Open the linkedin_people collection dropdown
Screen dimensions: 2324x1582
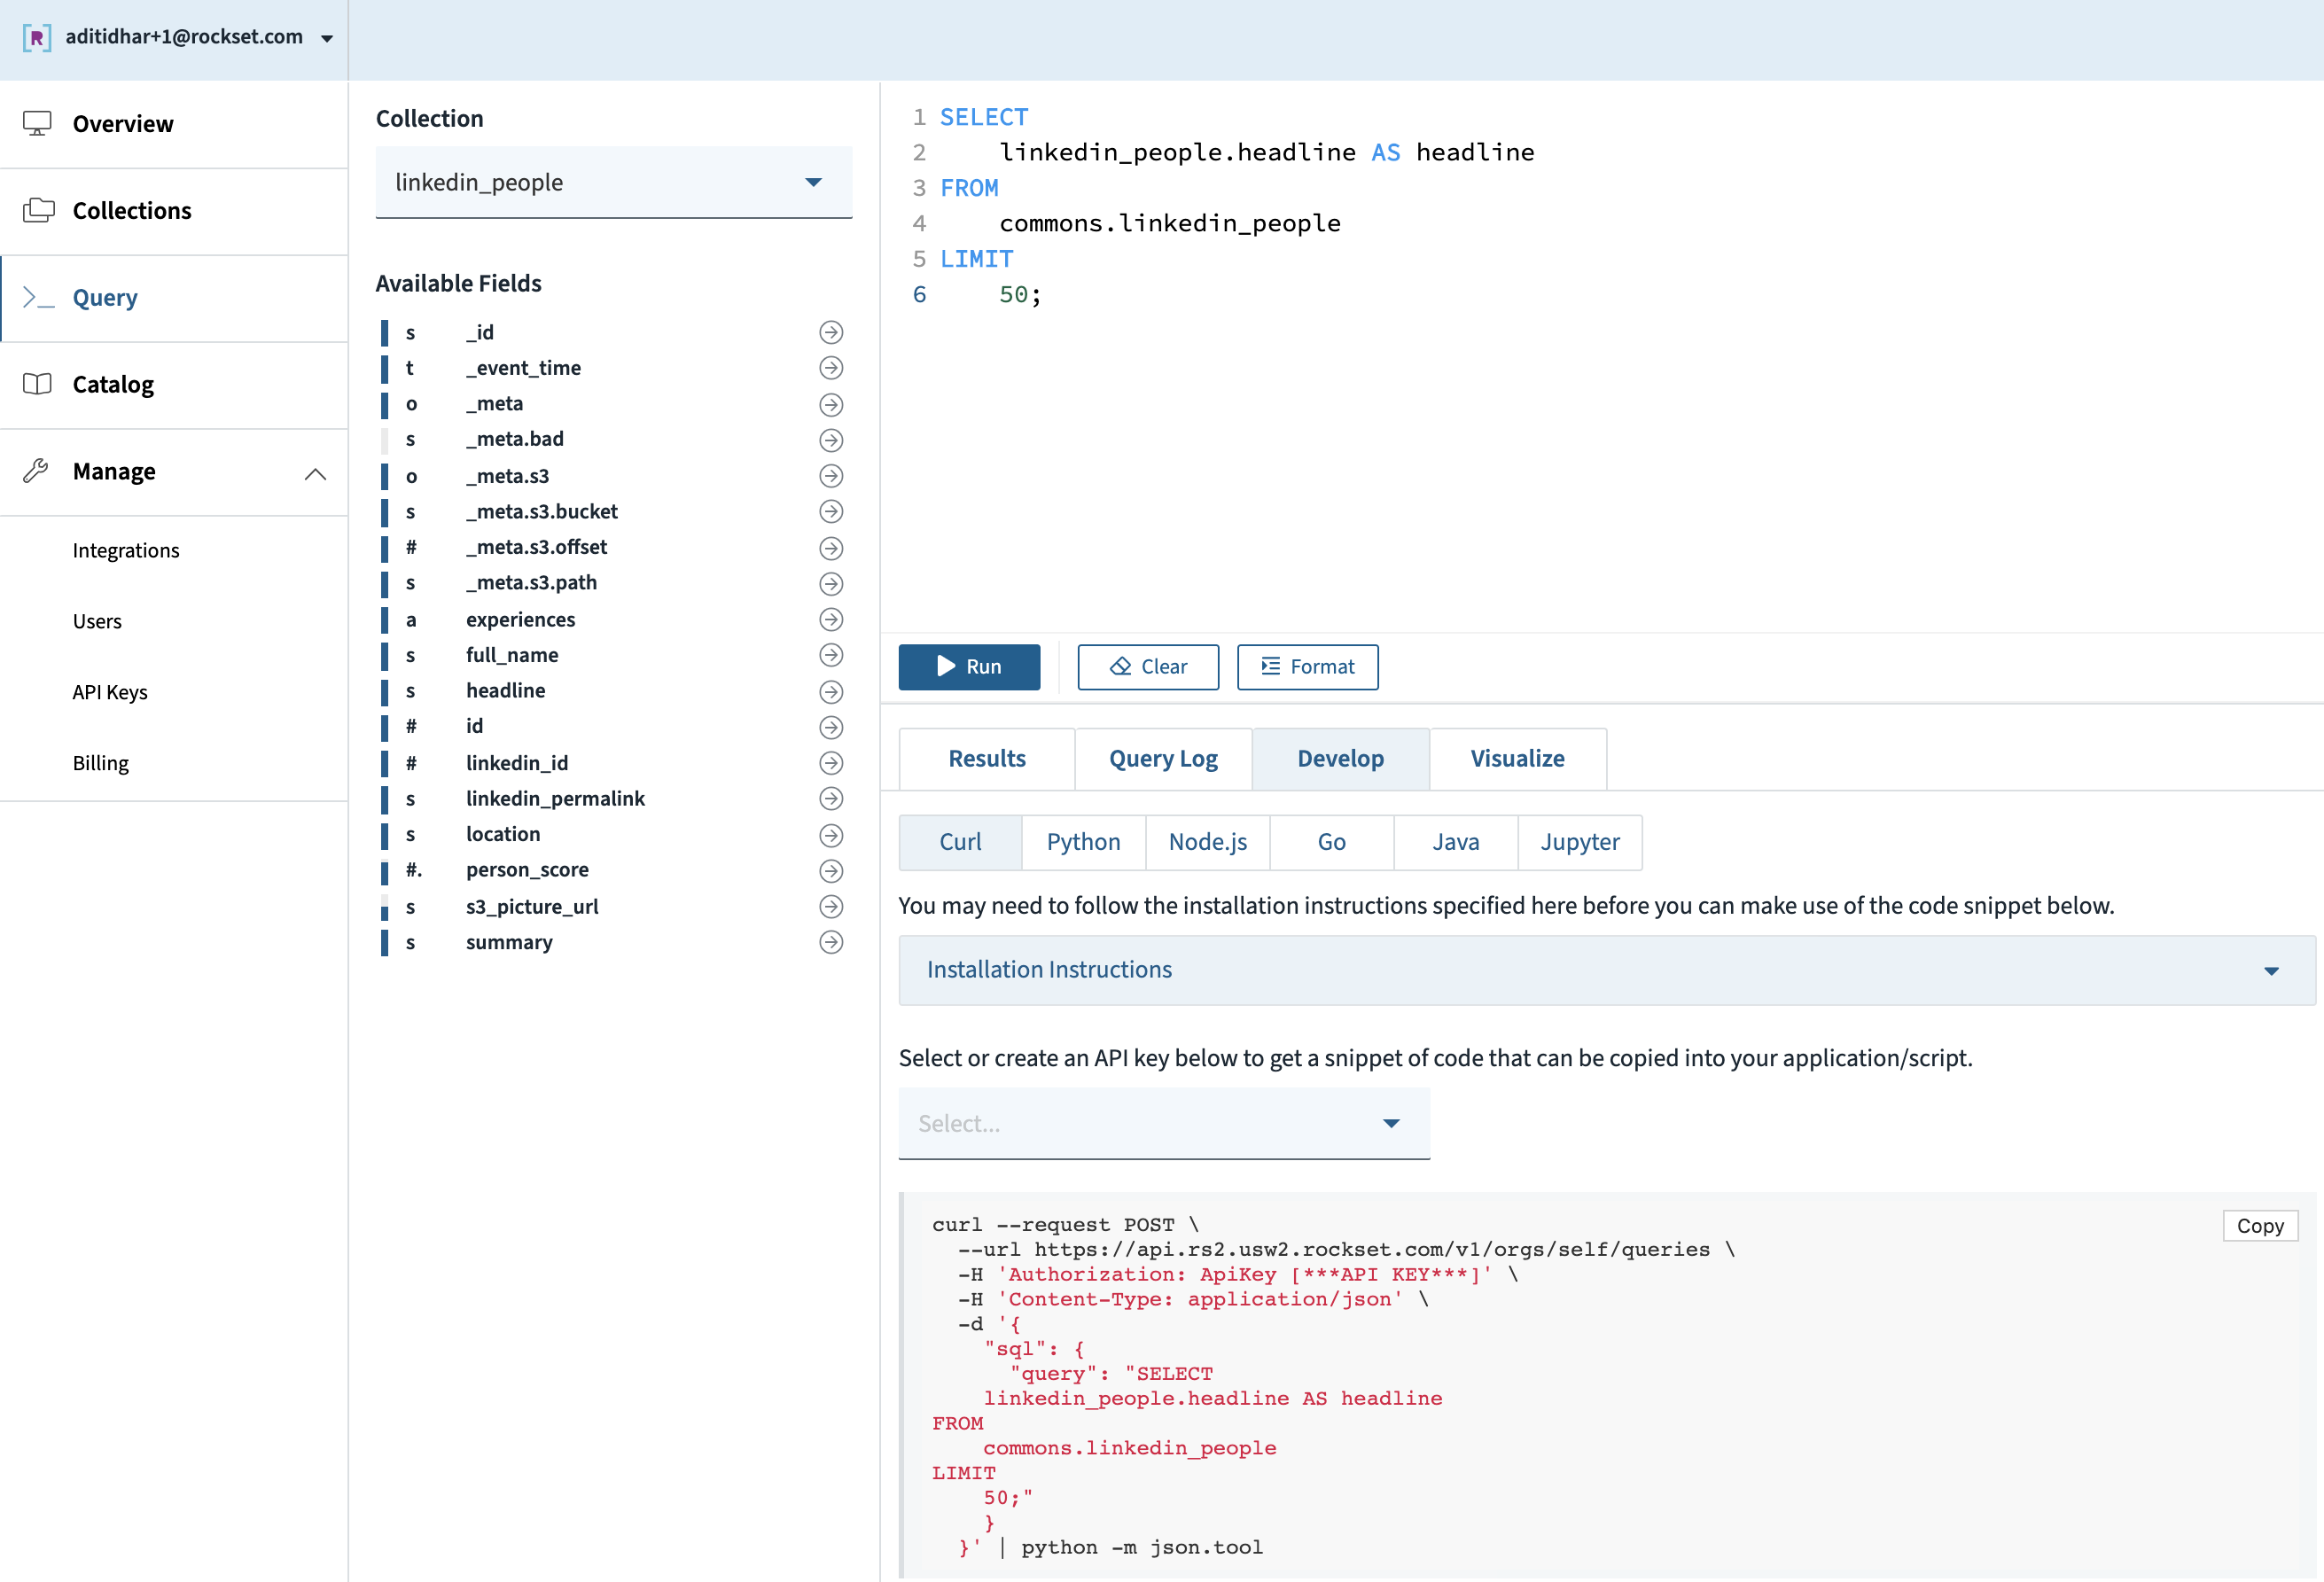pos(613,182)
